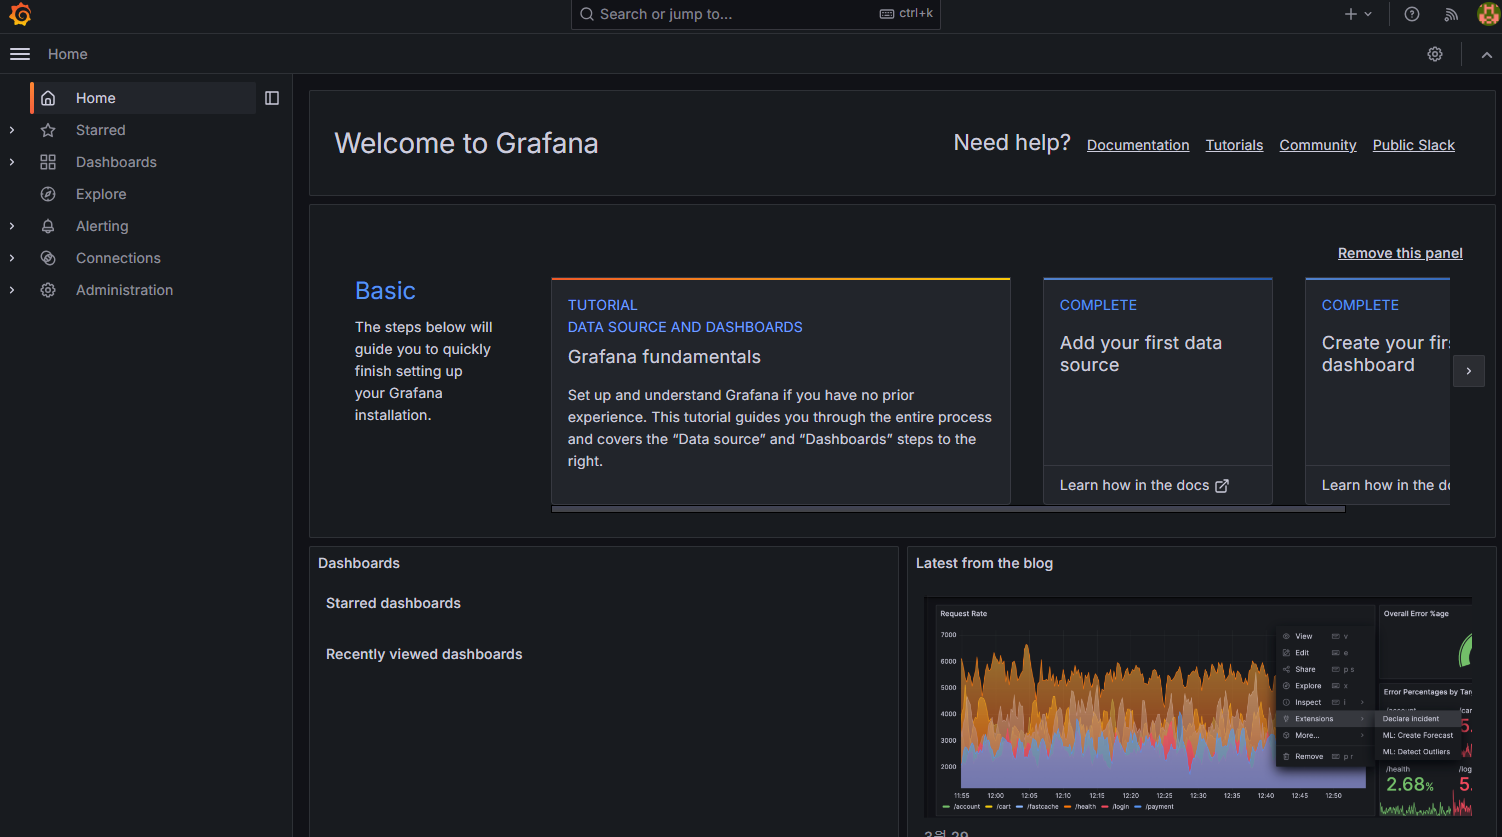Click the Basic heading
The width and height of the screenshot is (1502, 837).
(385, 291)
